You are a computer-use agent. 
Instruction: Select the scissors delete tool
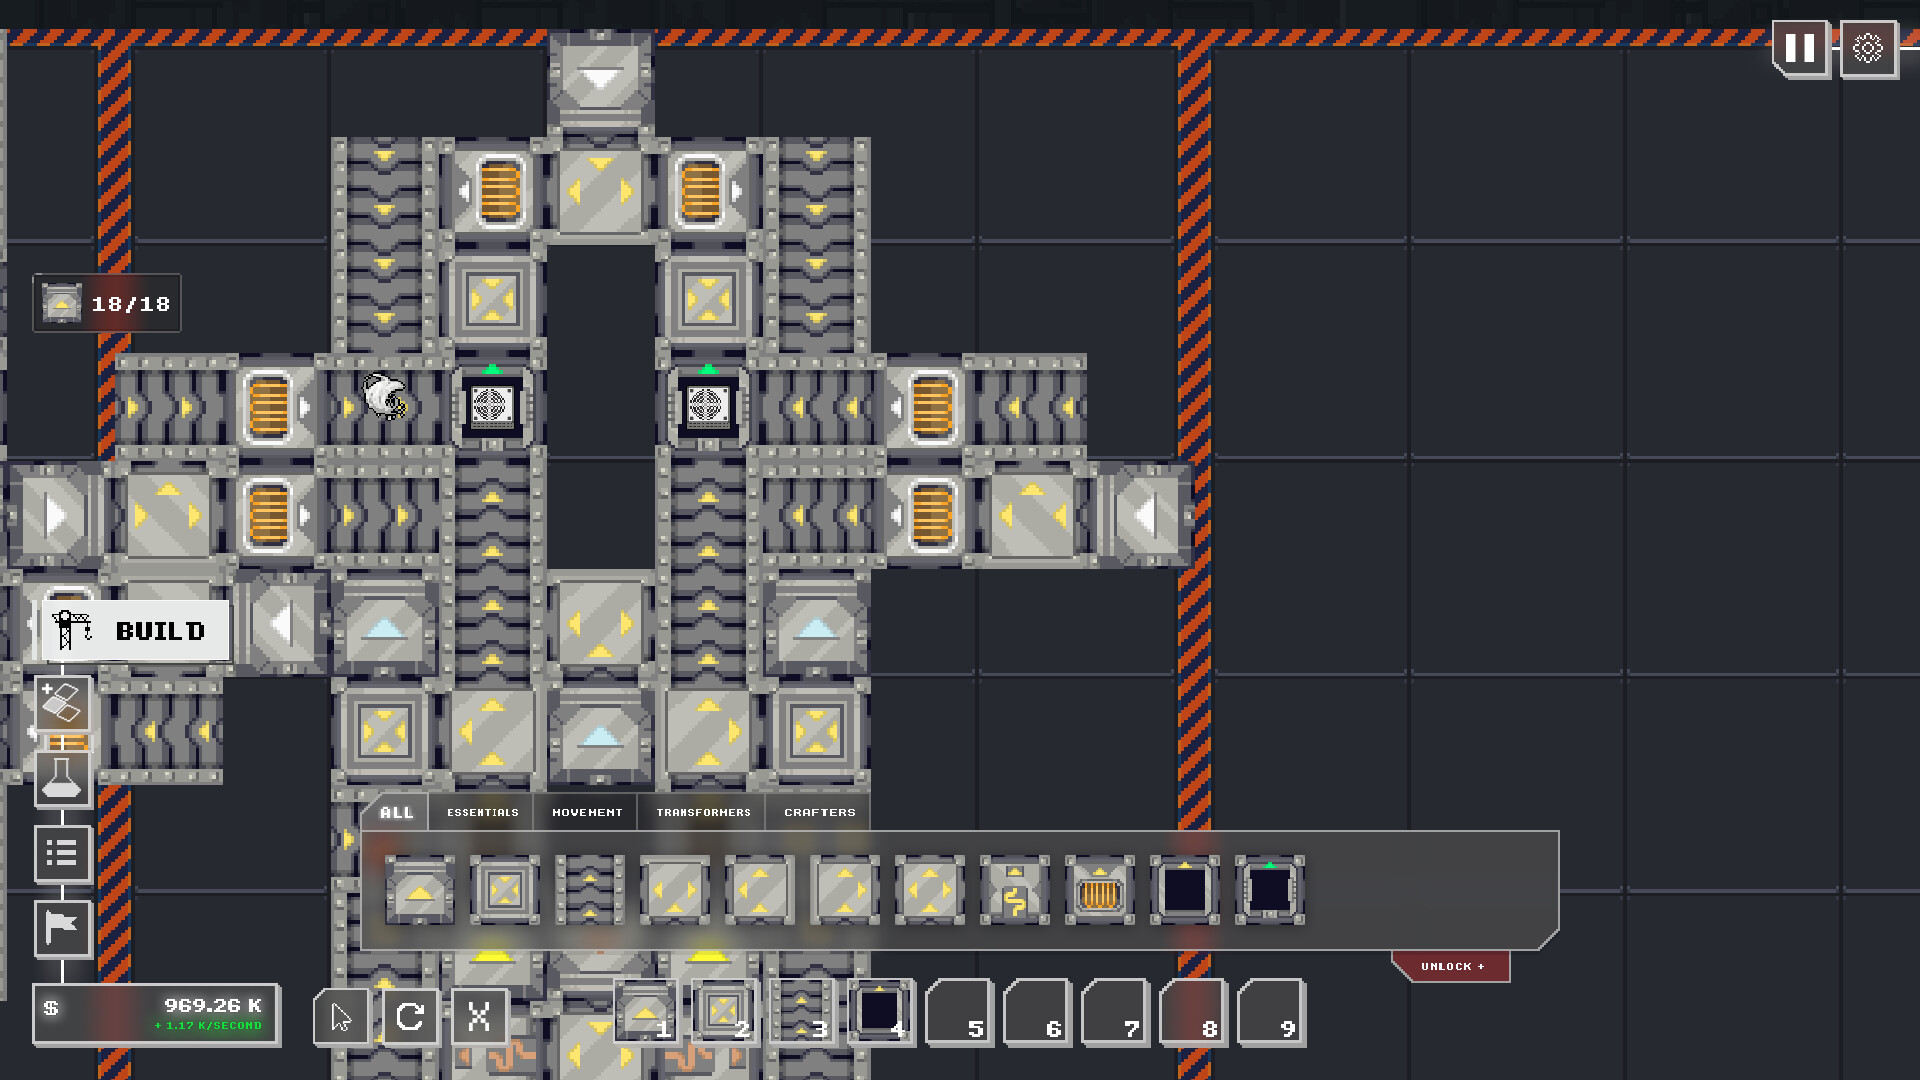479,1016
